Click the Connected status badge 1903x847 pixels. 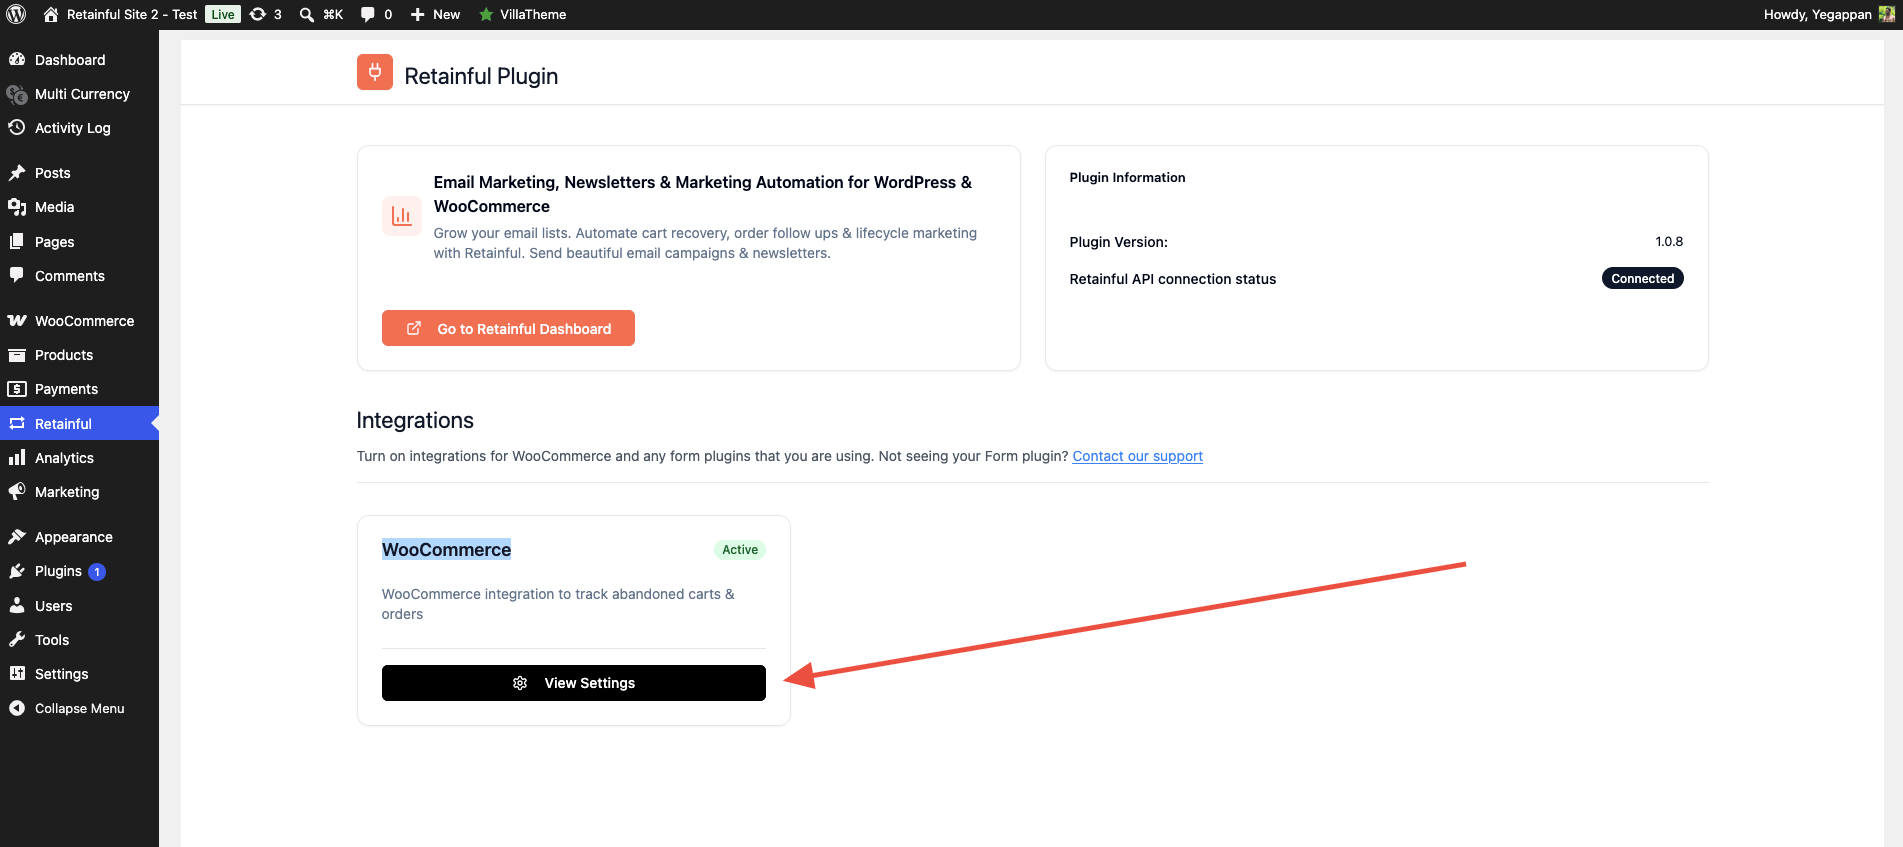pos(1642,278)
